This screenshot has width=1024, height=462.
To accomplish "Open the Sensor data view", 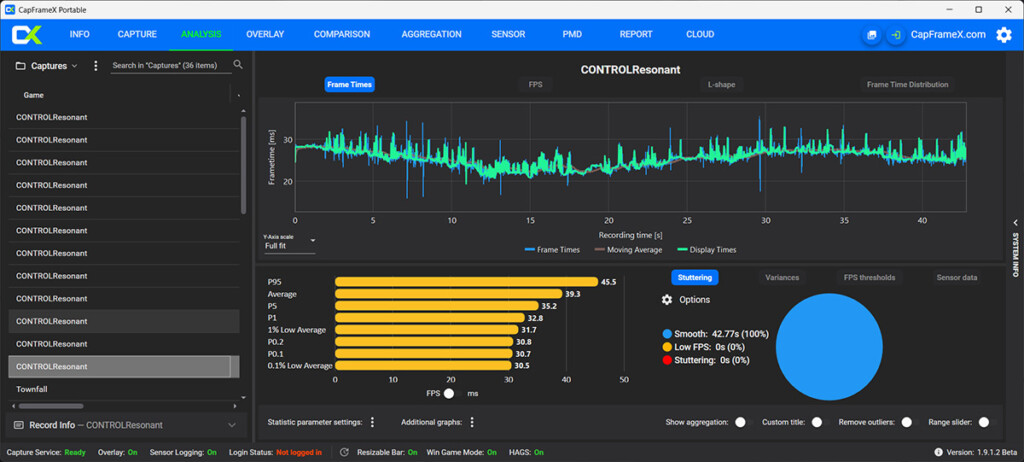I will coord(957,278).
